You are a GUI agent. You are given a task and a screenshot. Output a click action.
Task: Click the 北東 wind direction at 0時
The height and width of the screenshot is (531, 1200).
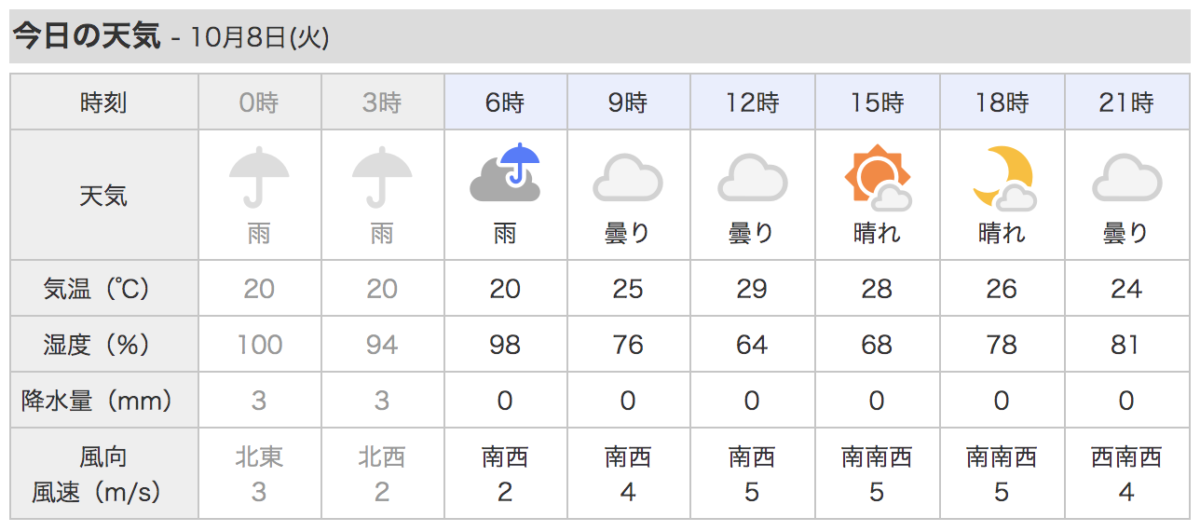tap(259, 458)
